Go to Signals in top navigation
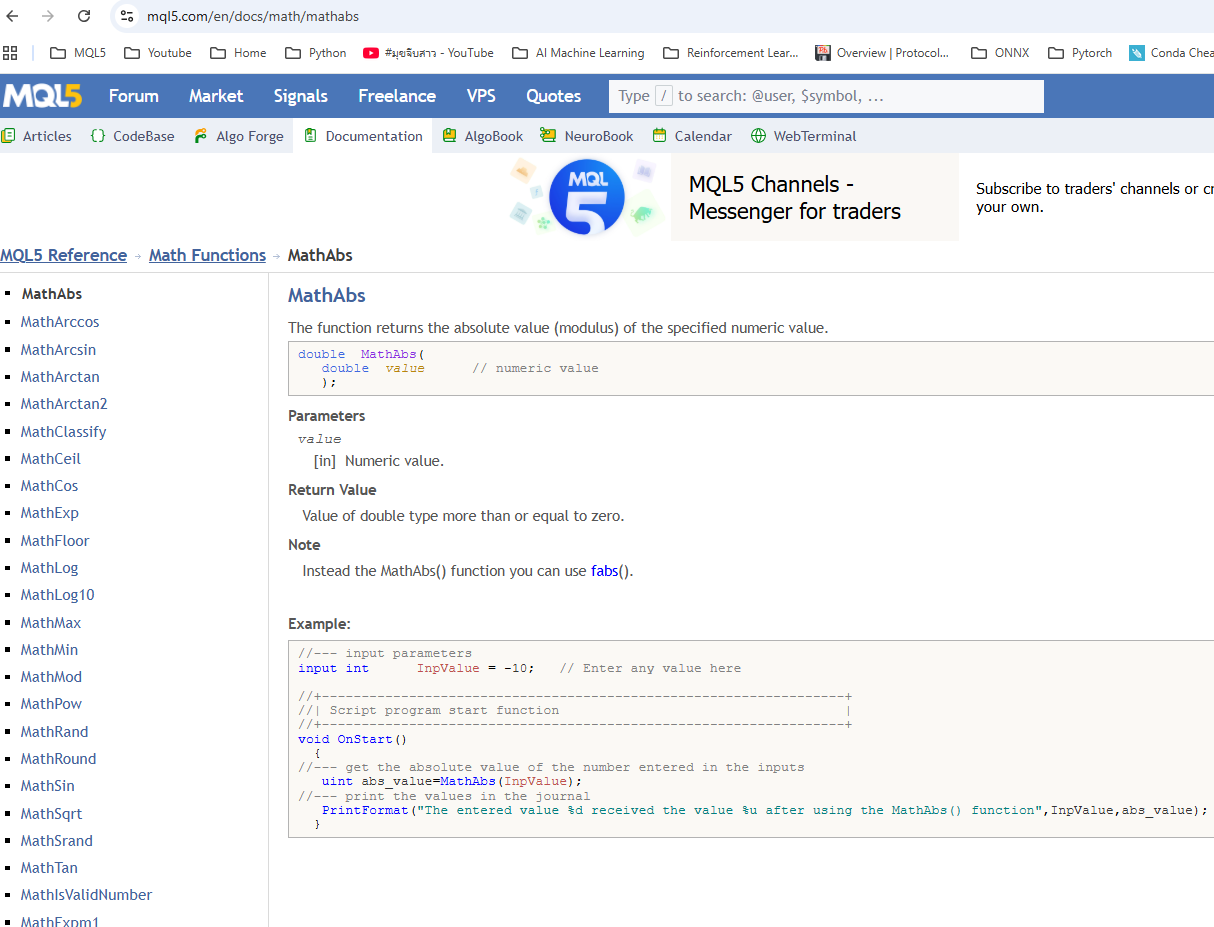Image resolution: width=1214 pixels, height=927 pixels. click(x=300, y=96)
